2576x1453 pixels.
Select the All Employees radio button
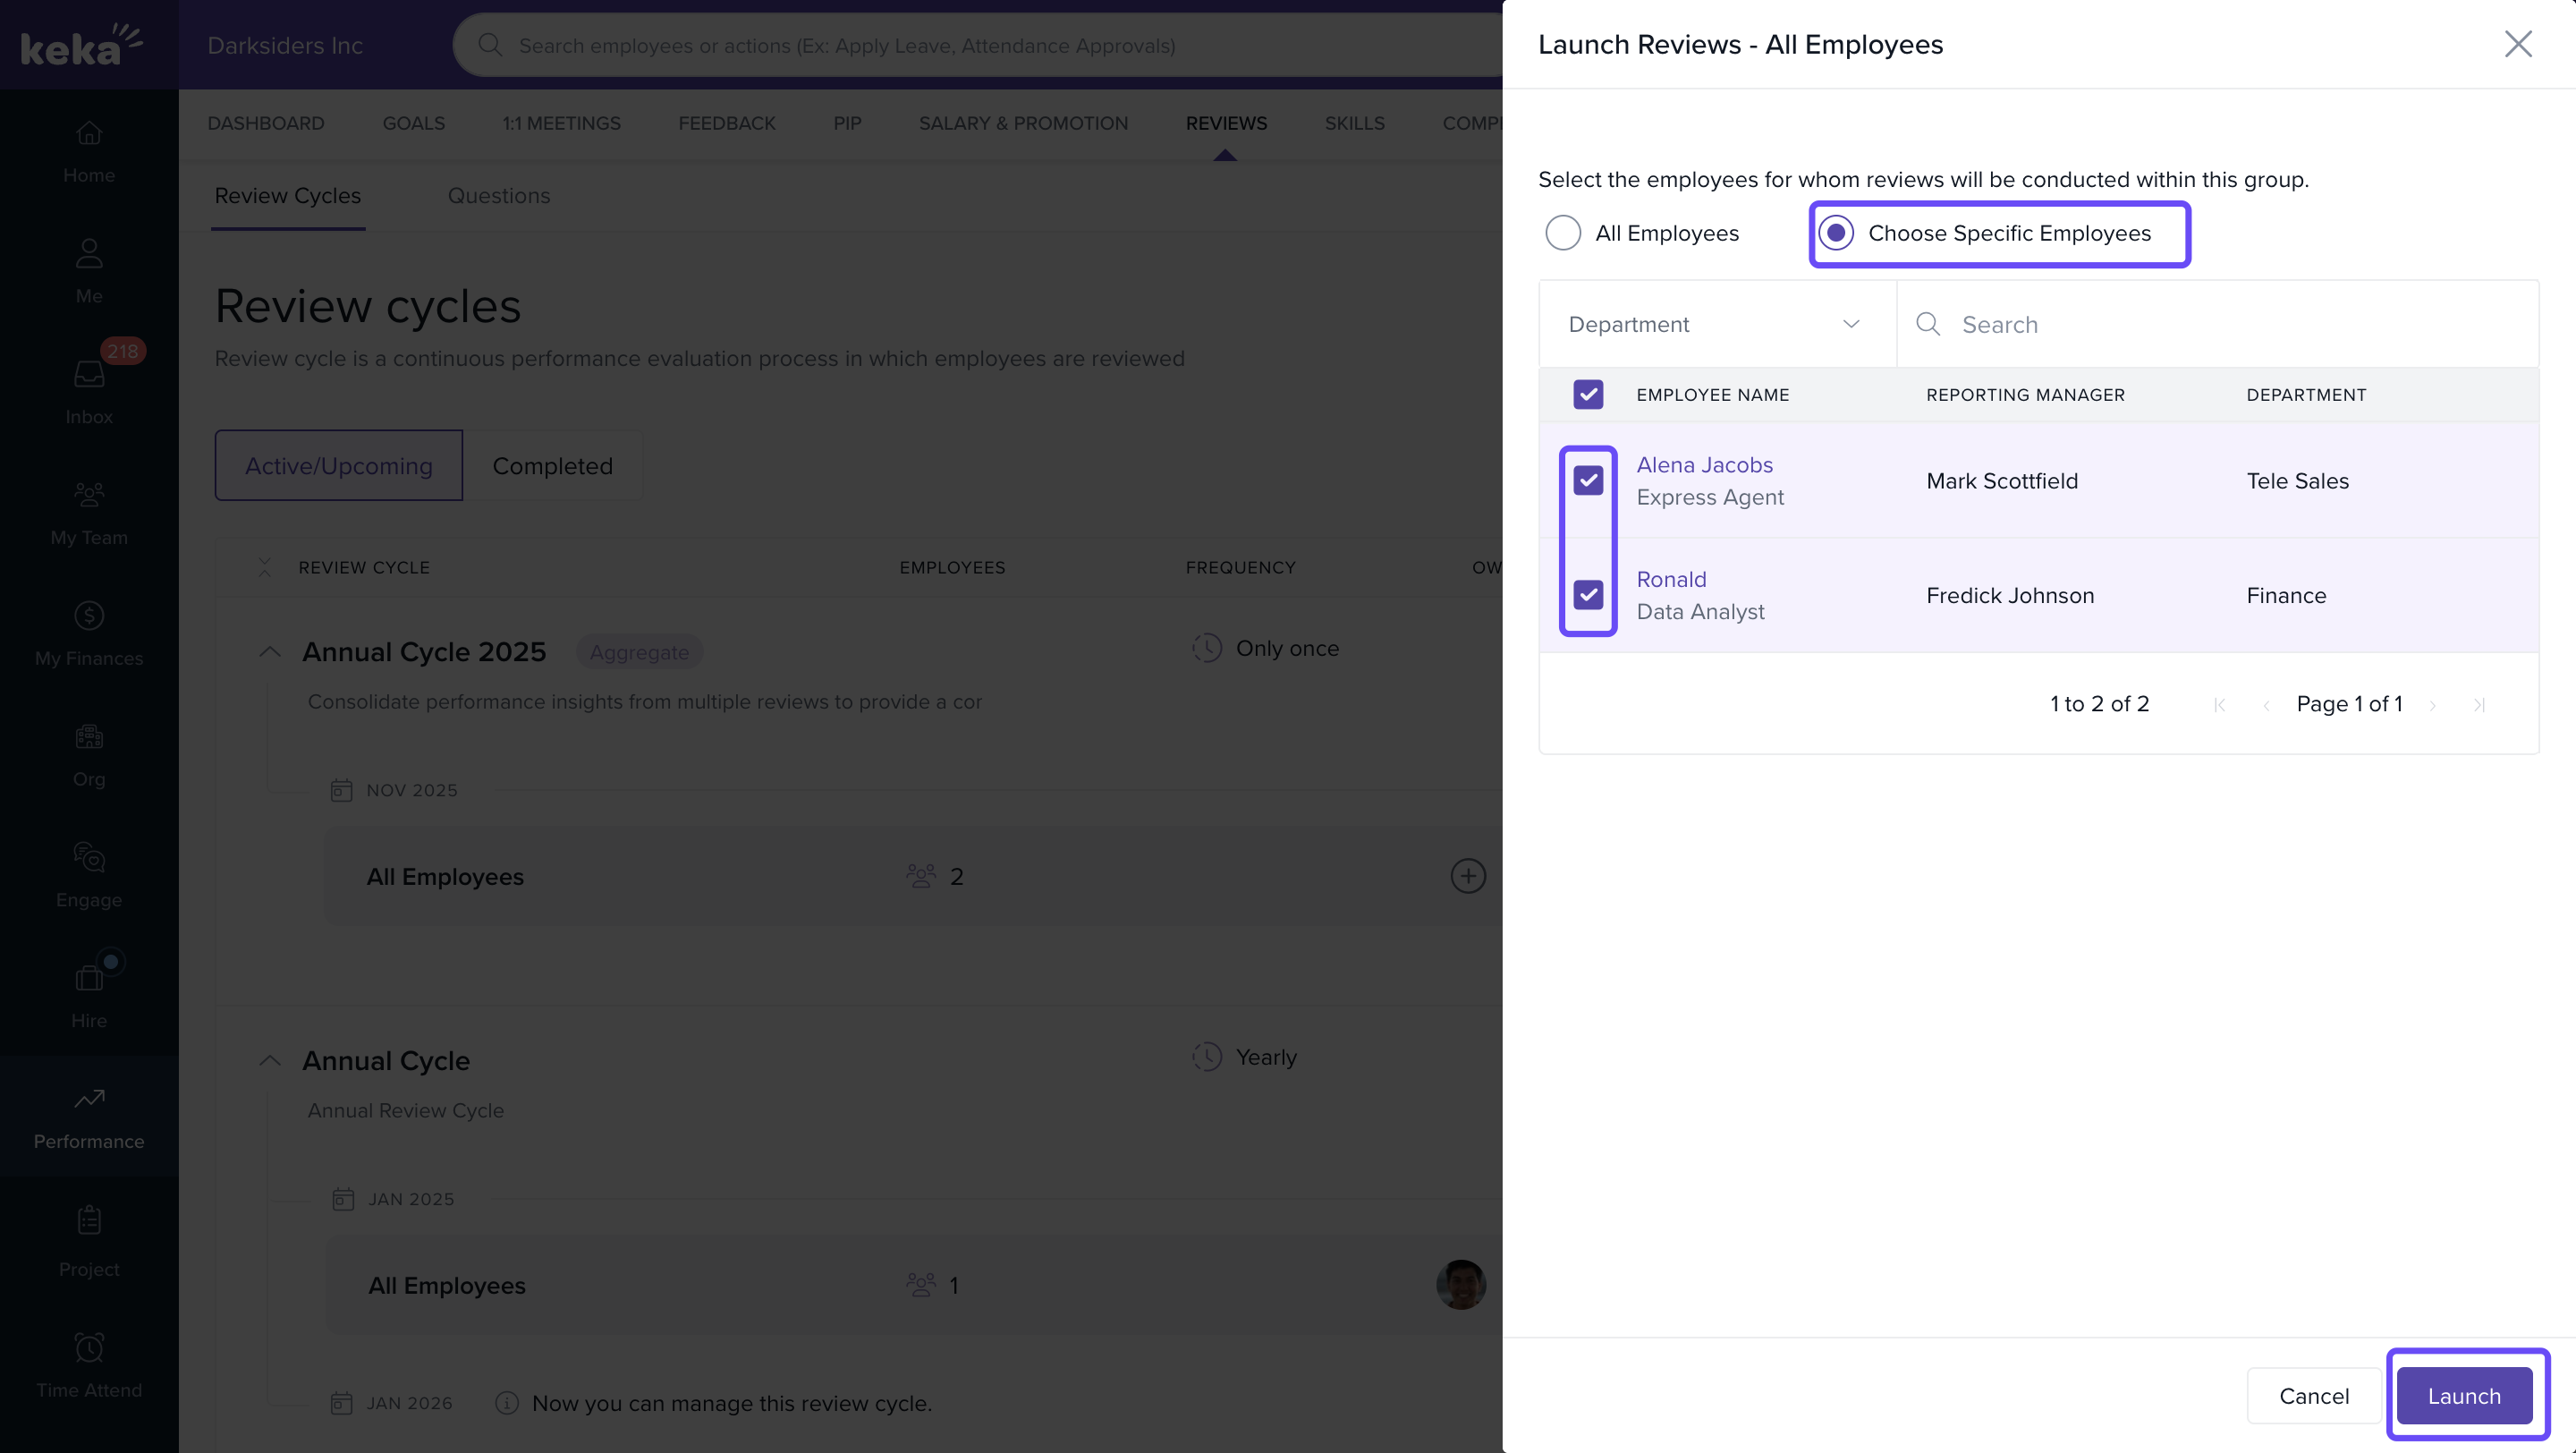click(x=1563, y=233)
